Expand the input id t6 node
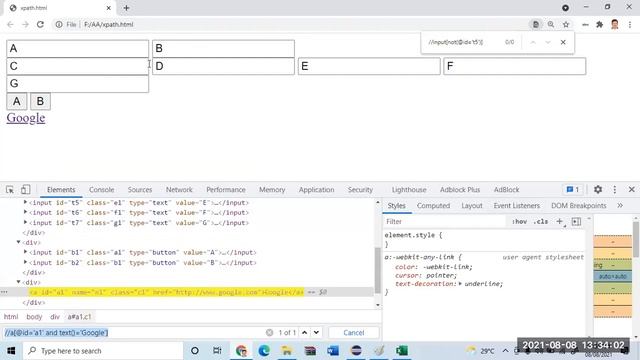This screenshot has height=360, width=640. (x=25, y=212)
